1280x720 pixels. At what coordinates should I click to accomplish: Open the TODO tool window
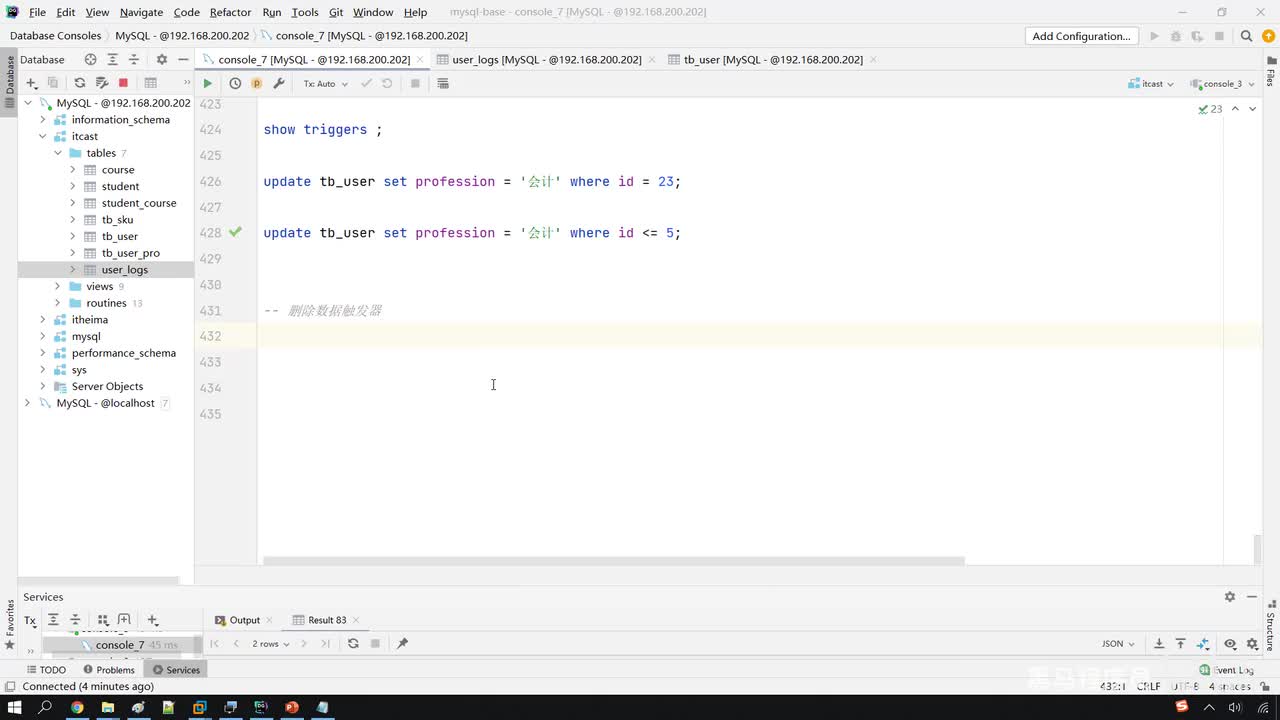point(46,670)
